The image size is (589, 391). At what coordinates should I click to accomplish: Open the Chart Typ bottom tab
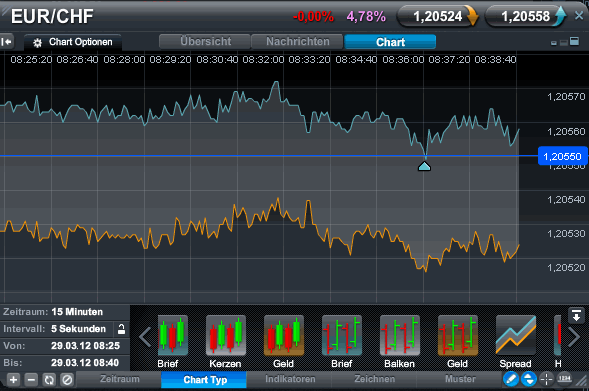point(205,380)
